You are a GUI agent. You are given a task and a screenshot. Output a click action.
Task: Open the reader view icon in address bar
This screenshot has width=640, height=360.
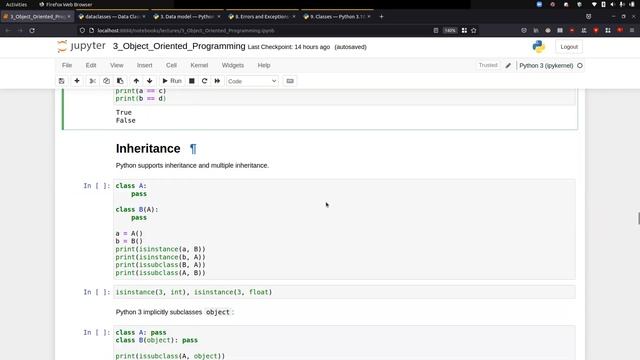(436, 31)
